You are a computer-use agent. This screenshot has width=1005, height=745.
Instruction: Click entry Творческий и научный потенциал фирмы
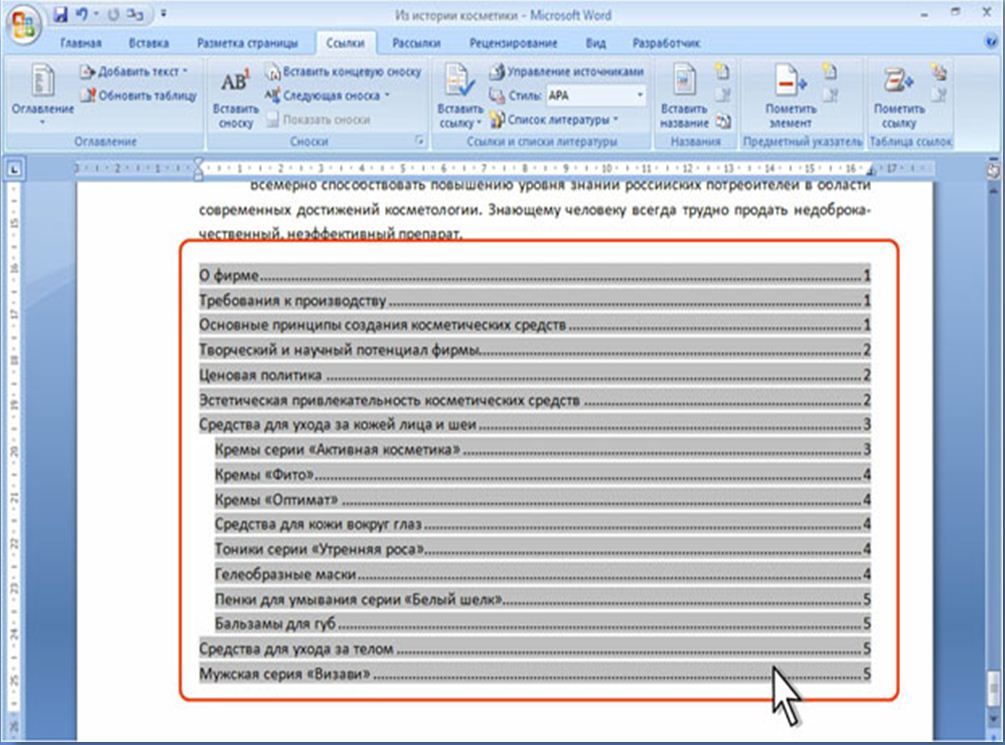(x=535, y=350)
